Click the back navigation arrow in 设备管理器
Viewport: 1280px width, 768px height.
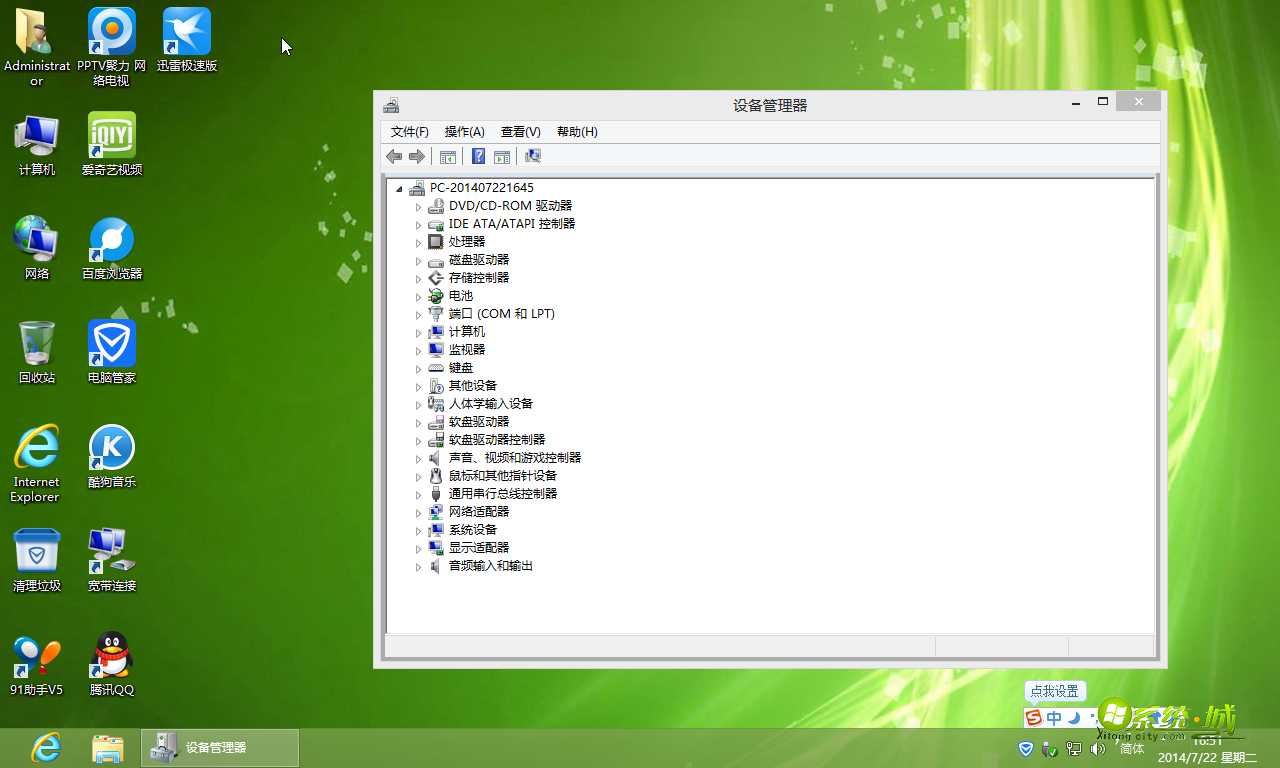(x=393, y=156)
